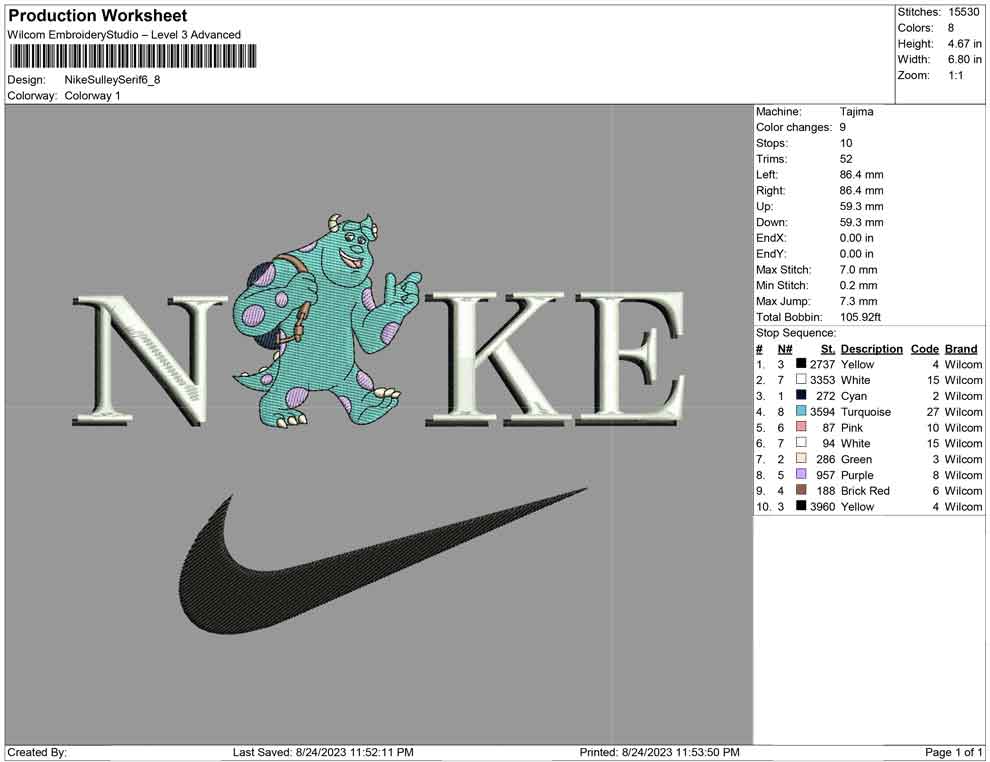This screenshot has width=990, height=762.
Task: Click the Trims value 52
Action: tap(846, 159)
